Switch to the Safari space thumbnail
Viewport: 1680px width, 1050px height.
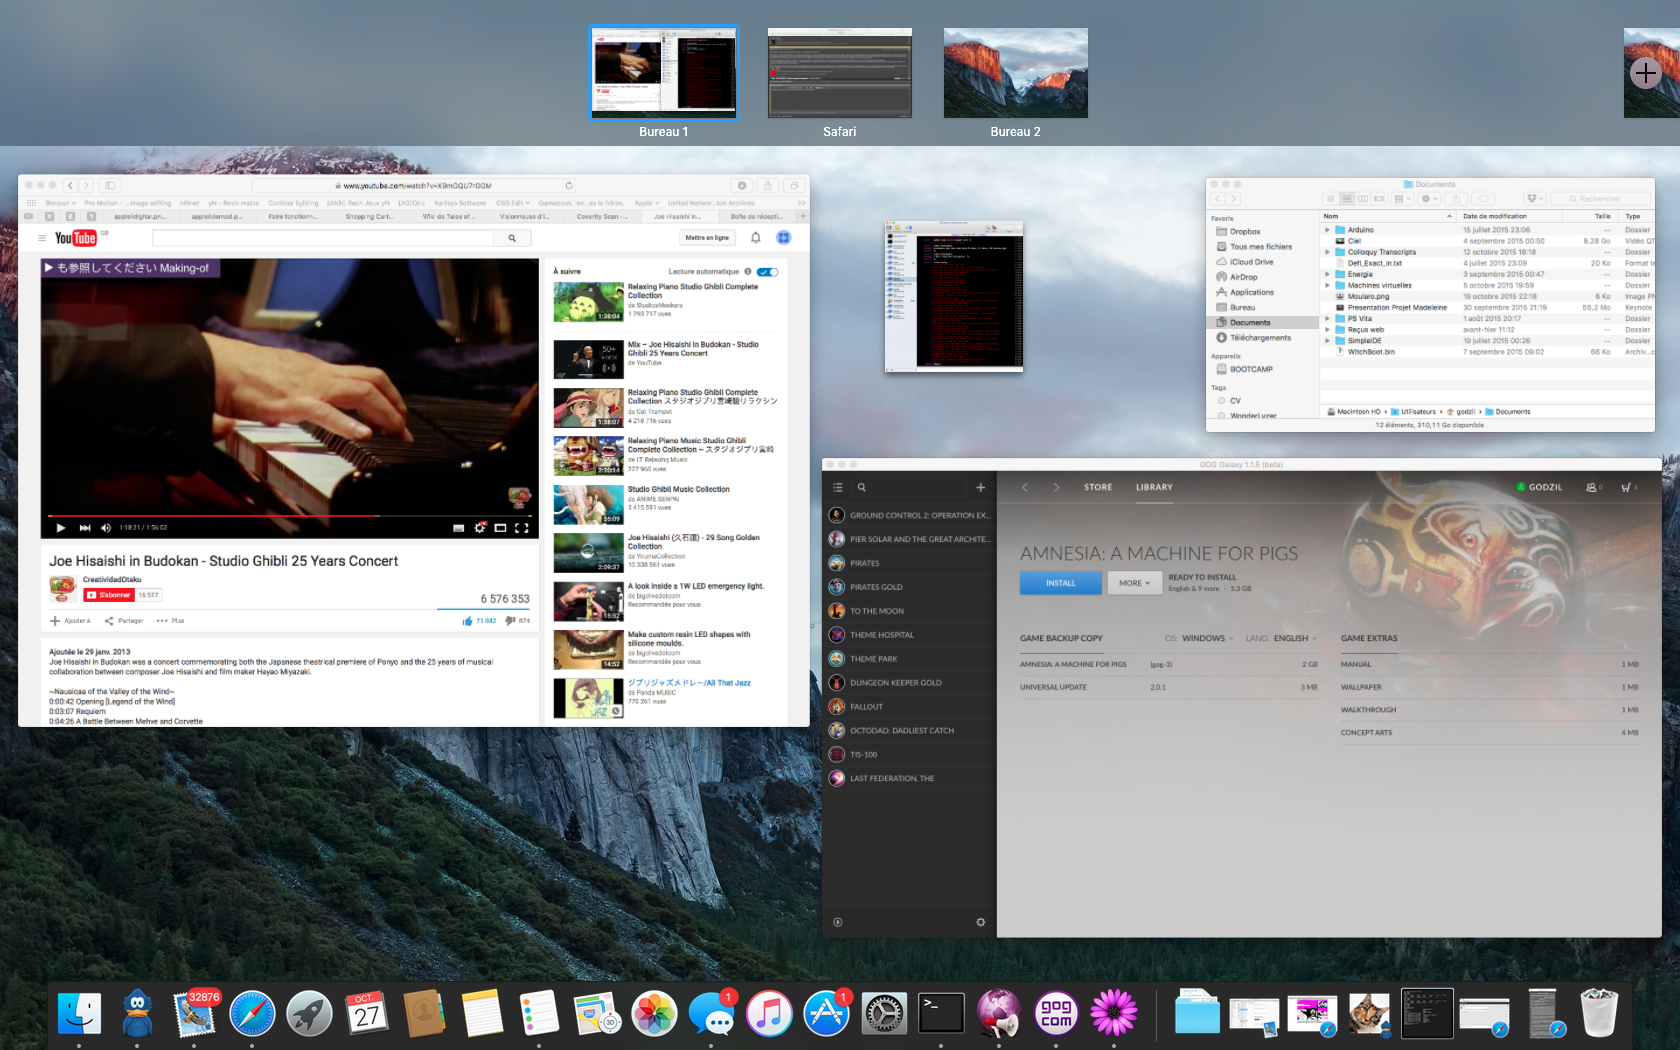[x=839, y=73]
